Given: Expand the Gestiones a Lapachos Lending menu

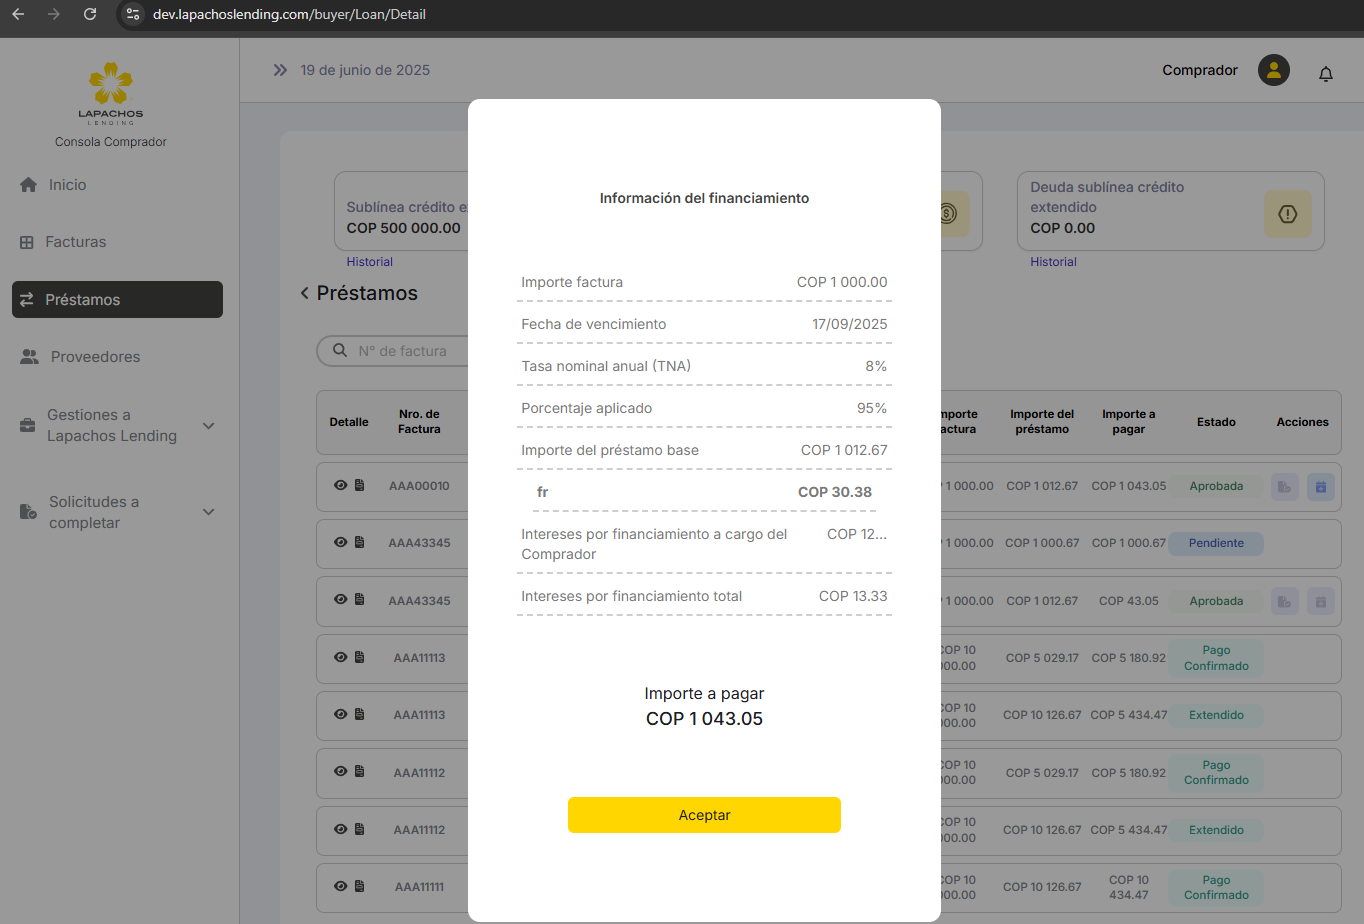Looking at the screenshot, I should point(209,426).
